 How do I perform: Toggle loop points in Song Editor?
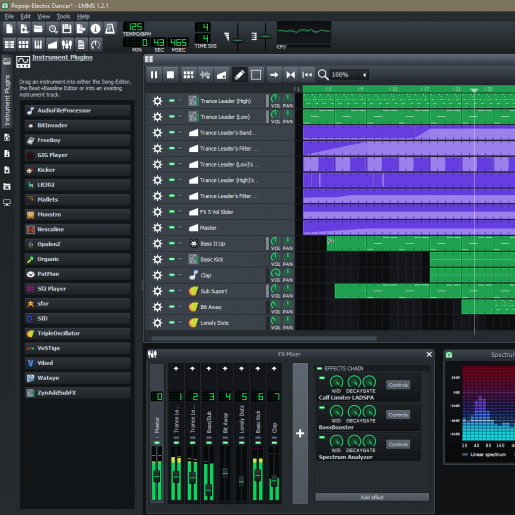[x=291, y=75]
